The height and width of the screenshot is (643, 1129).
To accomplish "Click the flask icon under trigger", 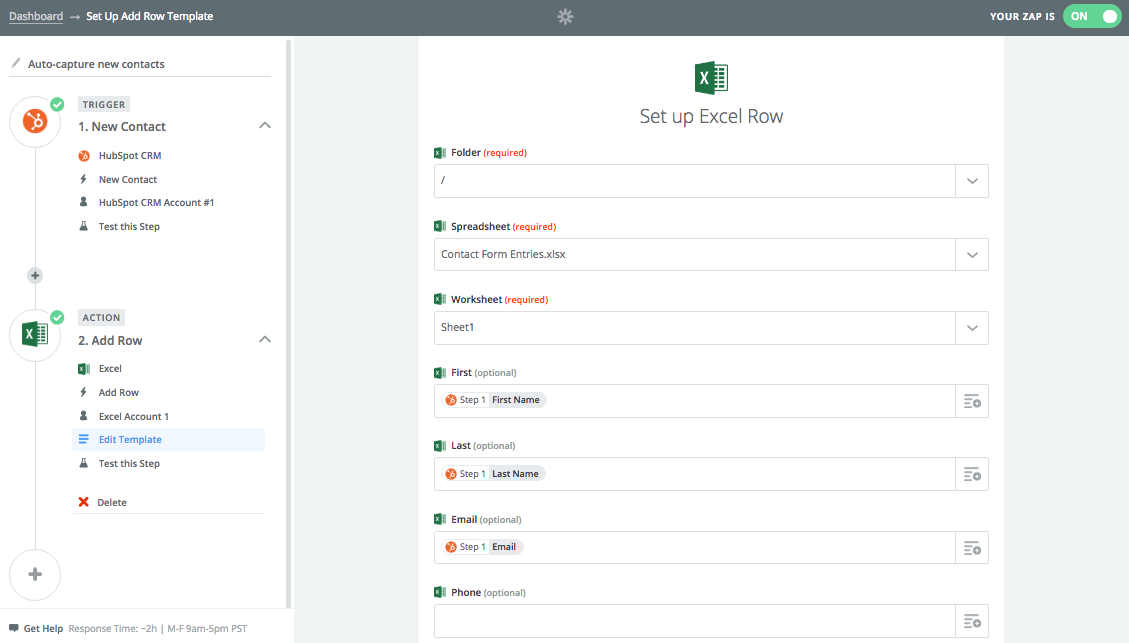I will (84, 226).
